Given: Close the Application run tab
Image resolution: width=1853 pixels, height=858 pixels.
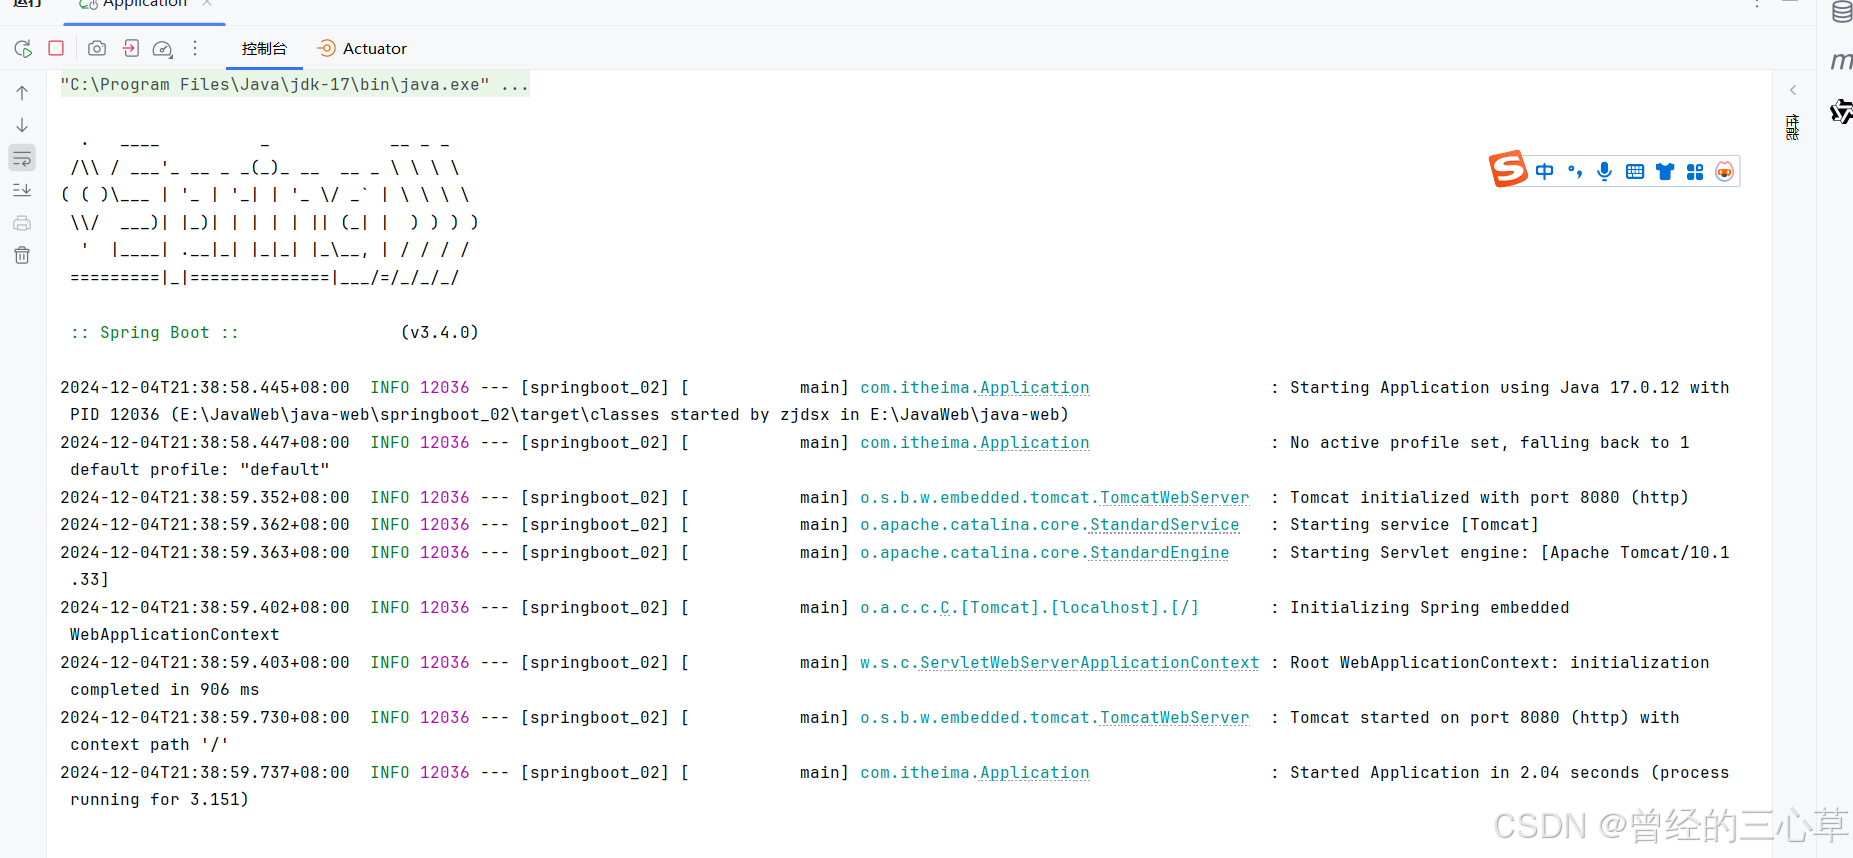Looking at the screenshot, I should pos(207,4).
